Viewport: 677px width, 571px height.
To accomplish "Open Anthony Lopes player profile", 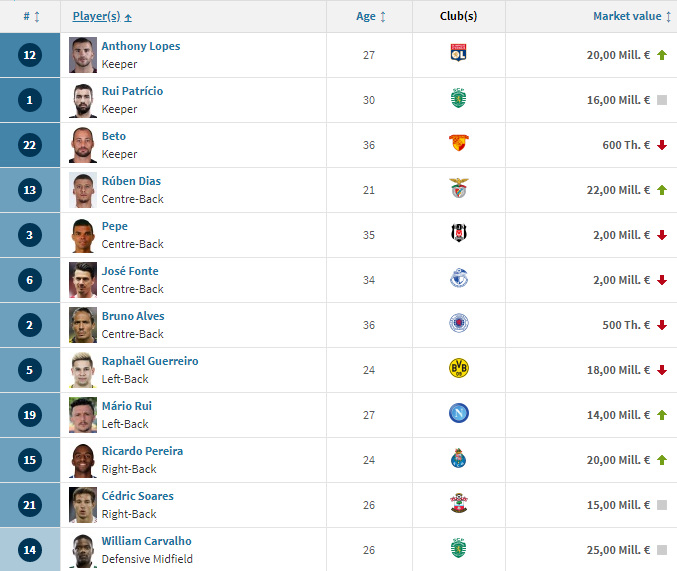I will pos(141,46).
